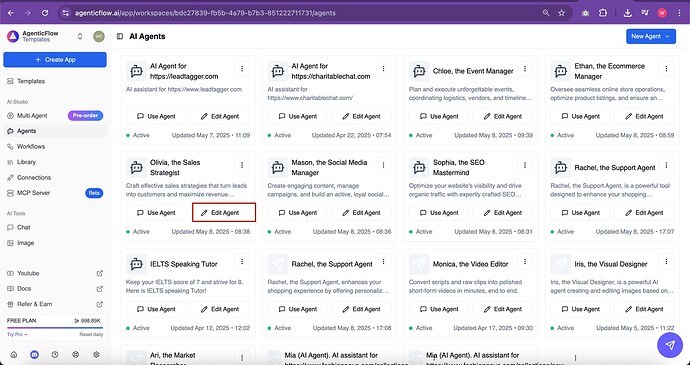Click Edit Agent for Ethan, the Ecommerce Manager

[x=644, y=116]
